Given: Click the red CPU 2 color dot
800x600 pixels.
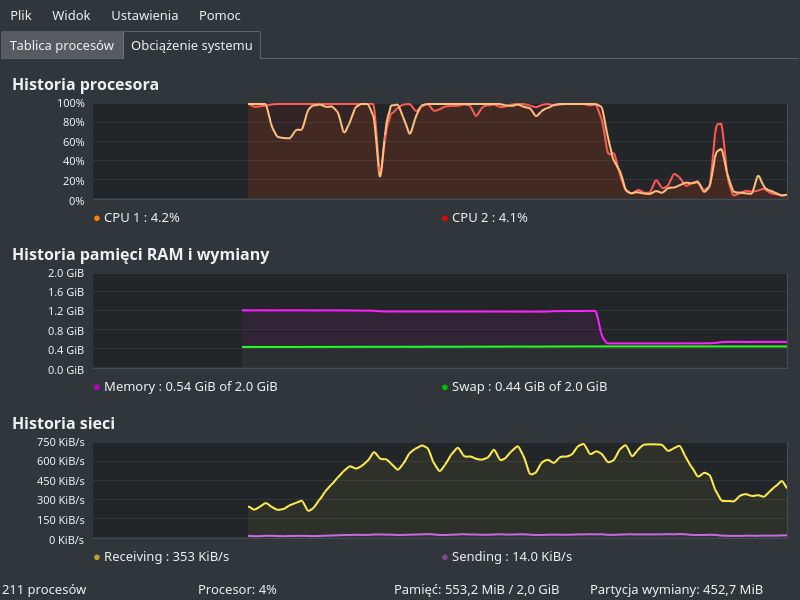Looking at the screenshot, I should tap(445, 218).
